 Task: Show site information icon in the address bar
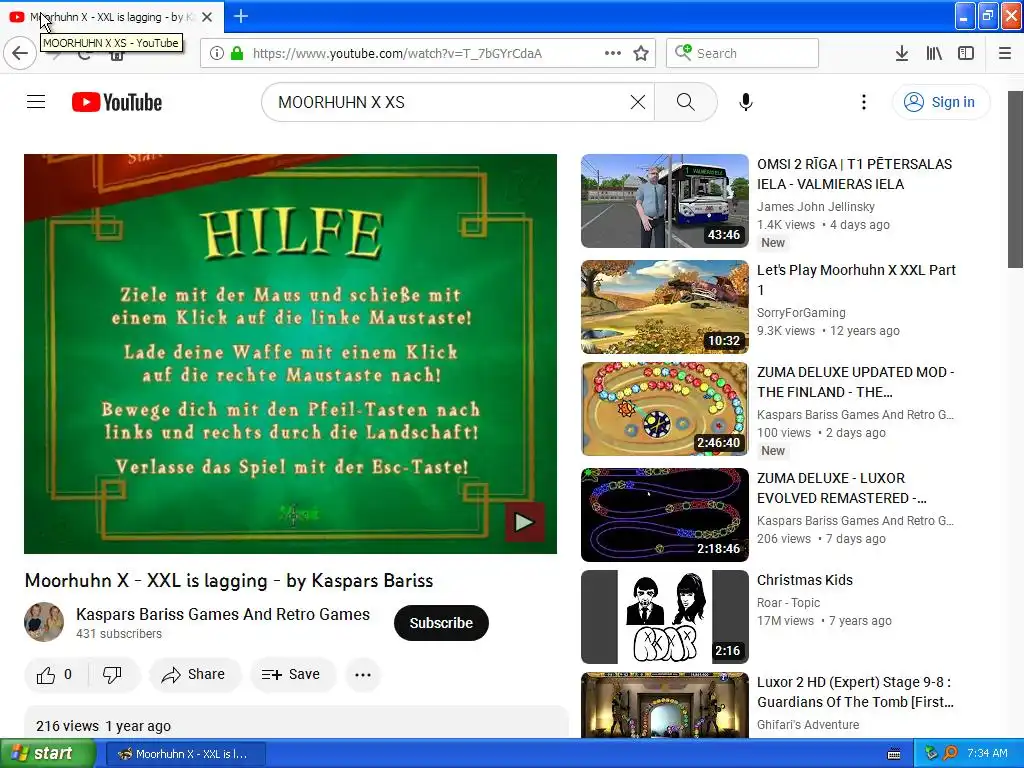(x=216, y=53)
